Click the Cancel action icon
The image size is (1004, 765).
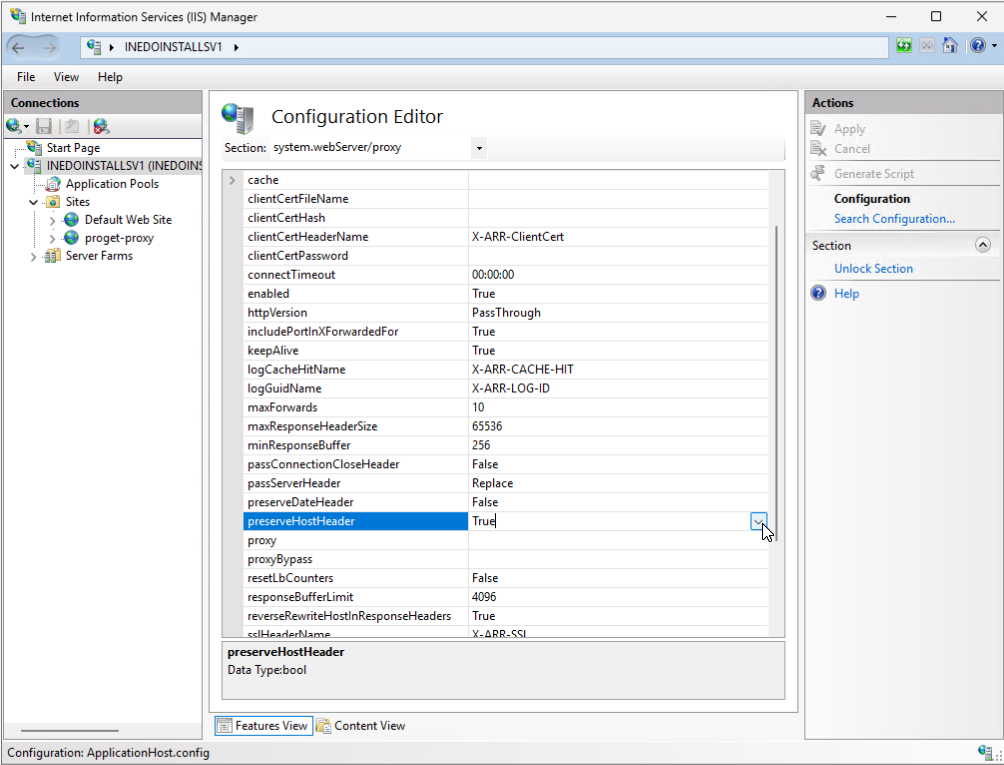[818, 149]
